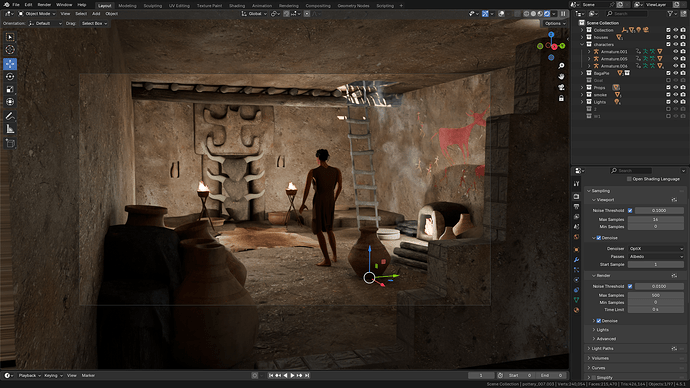This screenshot has width=690, height=388.
Task: Open the Scene properties tab
Action: click(x=576, y=227)
